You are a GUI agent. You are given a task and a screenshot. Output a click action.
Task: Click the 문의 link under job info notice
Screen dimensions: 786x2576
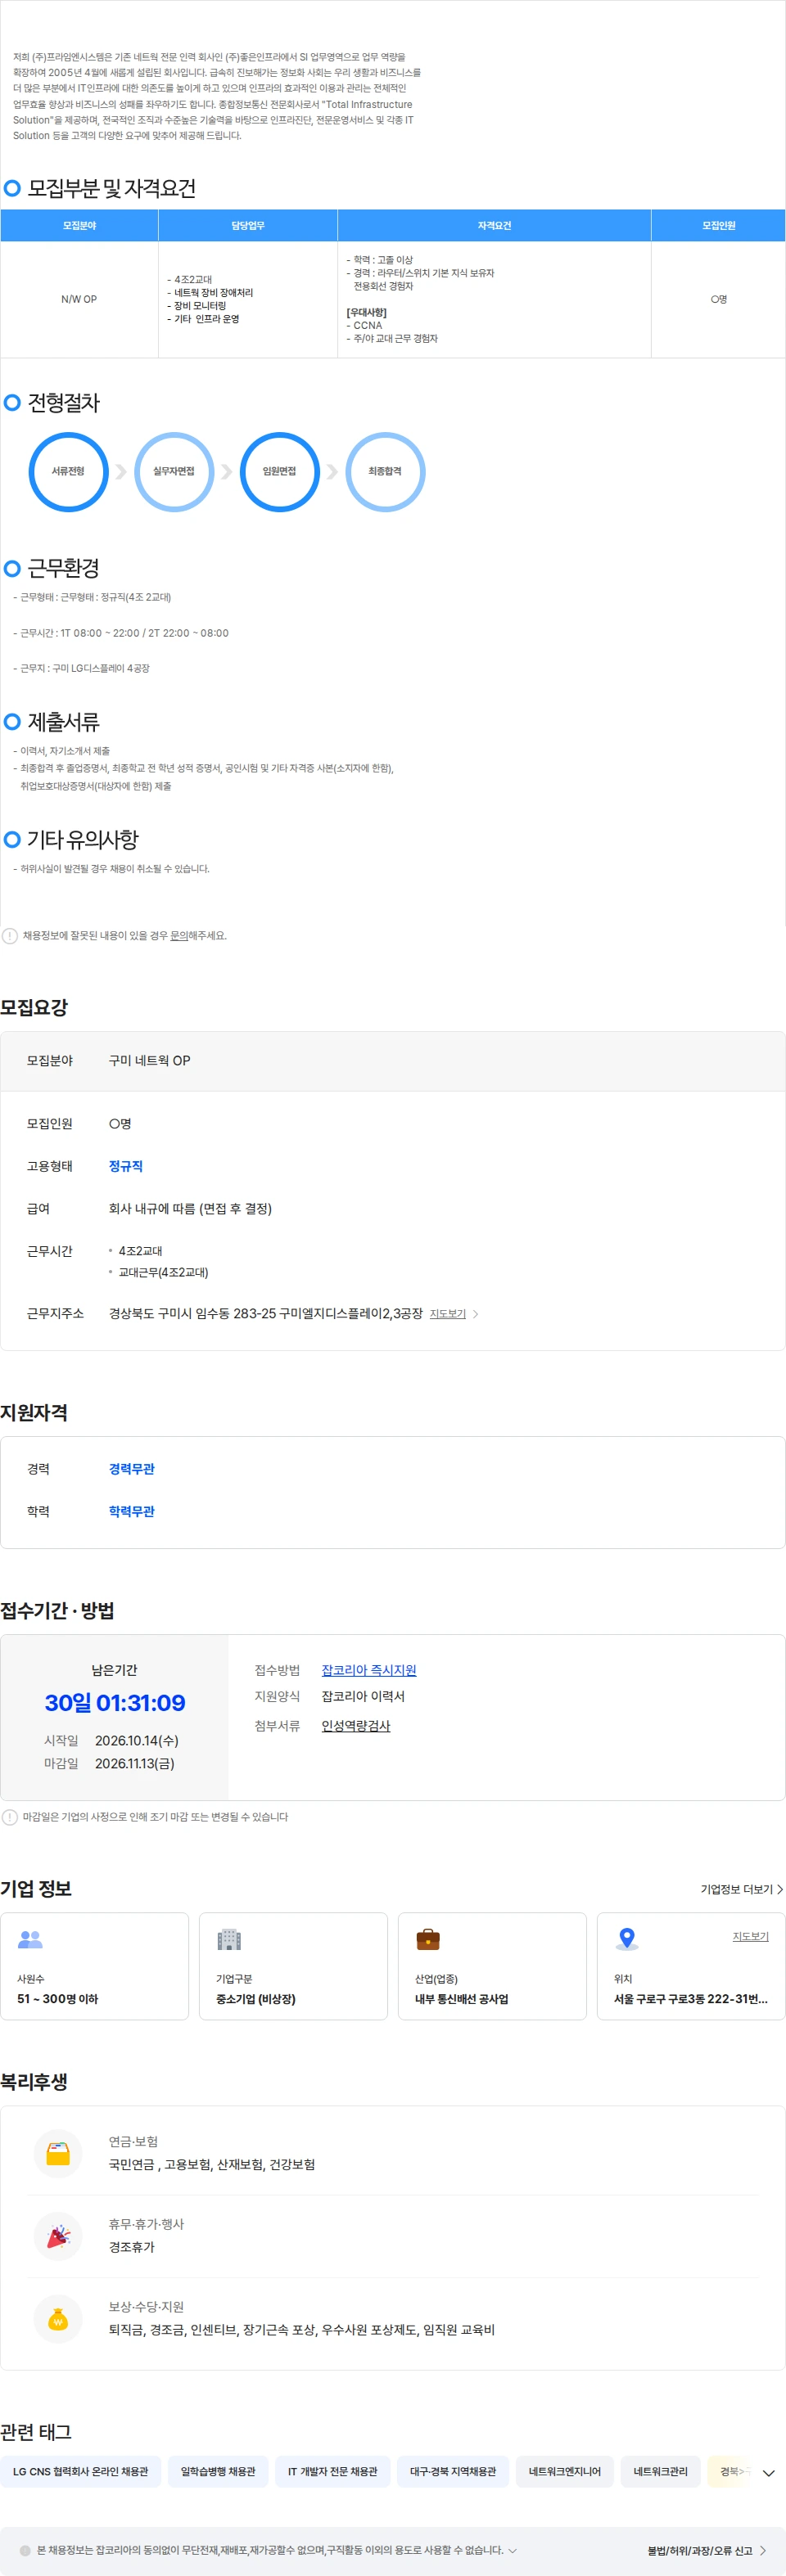tap(179, 936)
